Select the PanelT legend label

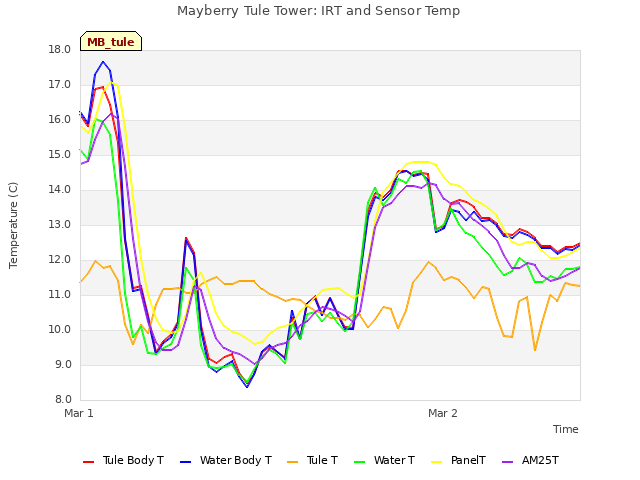468,460
